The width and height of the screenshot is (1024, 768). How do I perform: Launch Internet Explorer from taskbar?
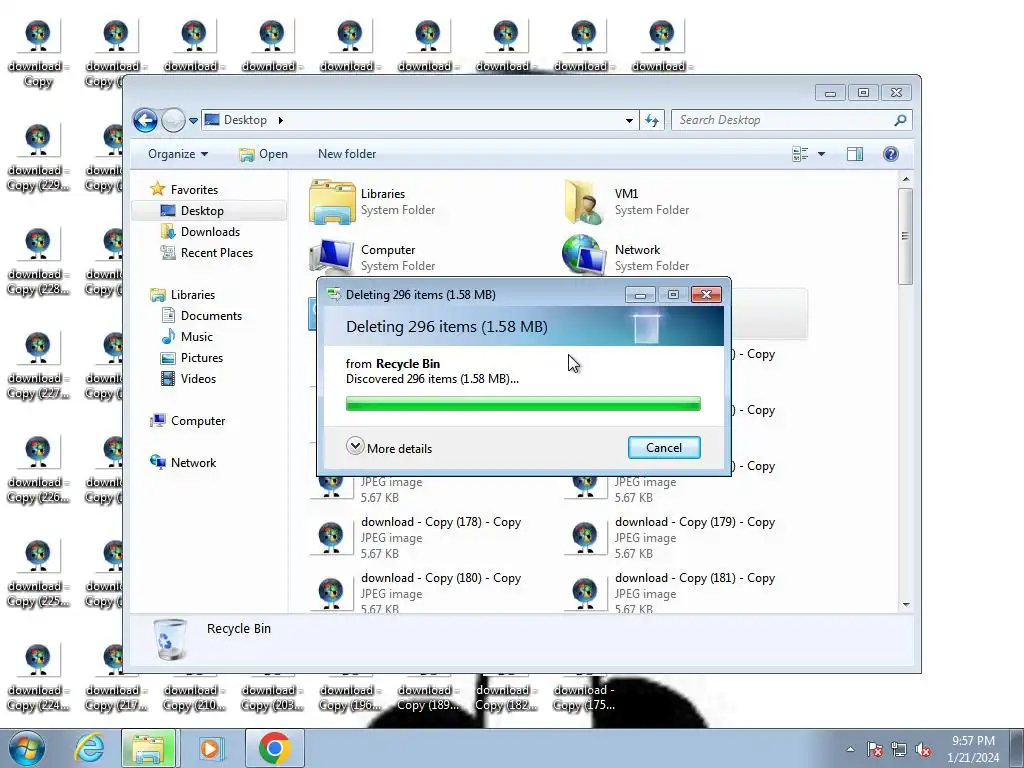pyautogui.click(x=89, y=748)
